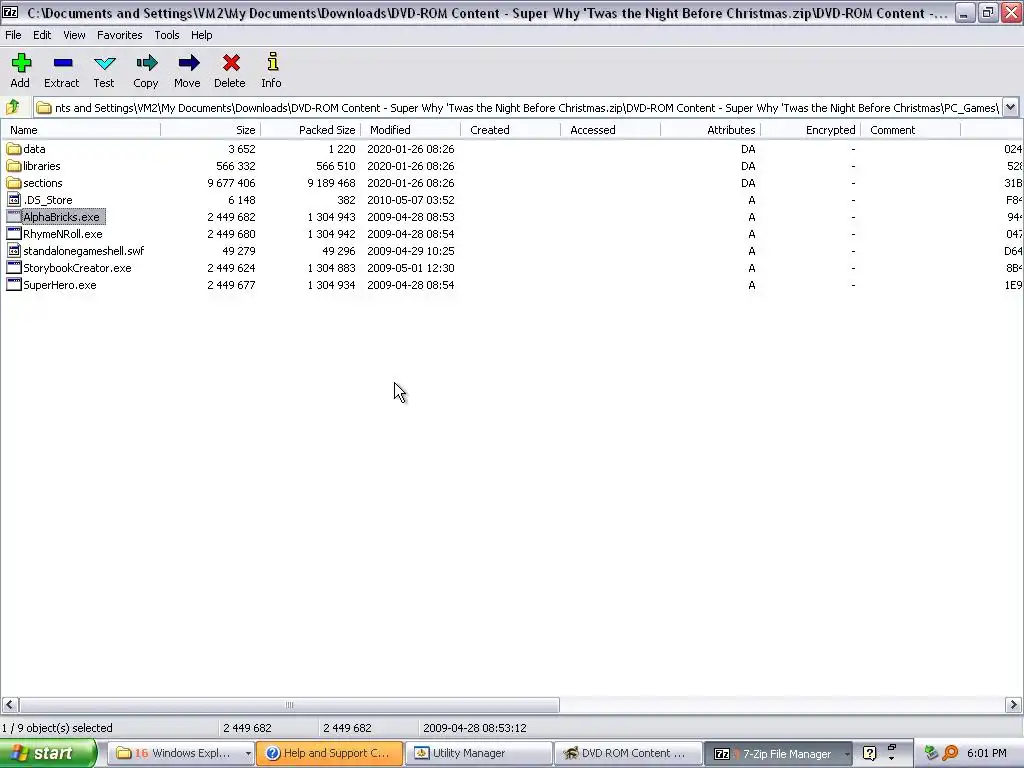The image size is (1024, 768).
Task: Select the SuperHero.exe file icon
Action: (14, 285)
